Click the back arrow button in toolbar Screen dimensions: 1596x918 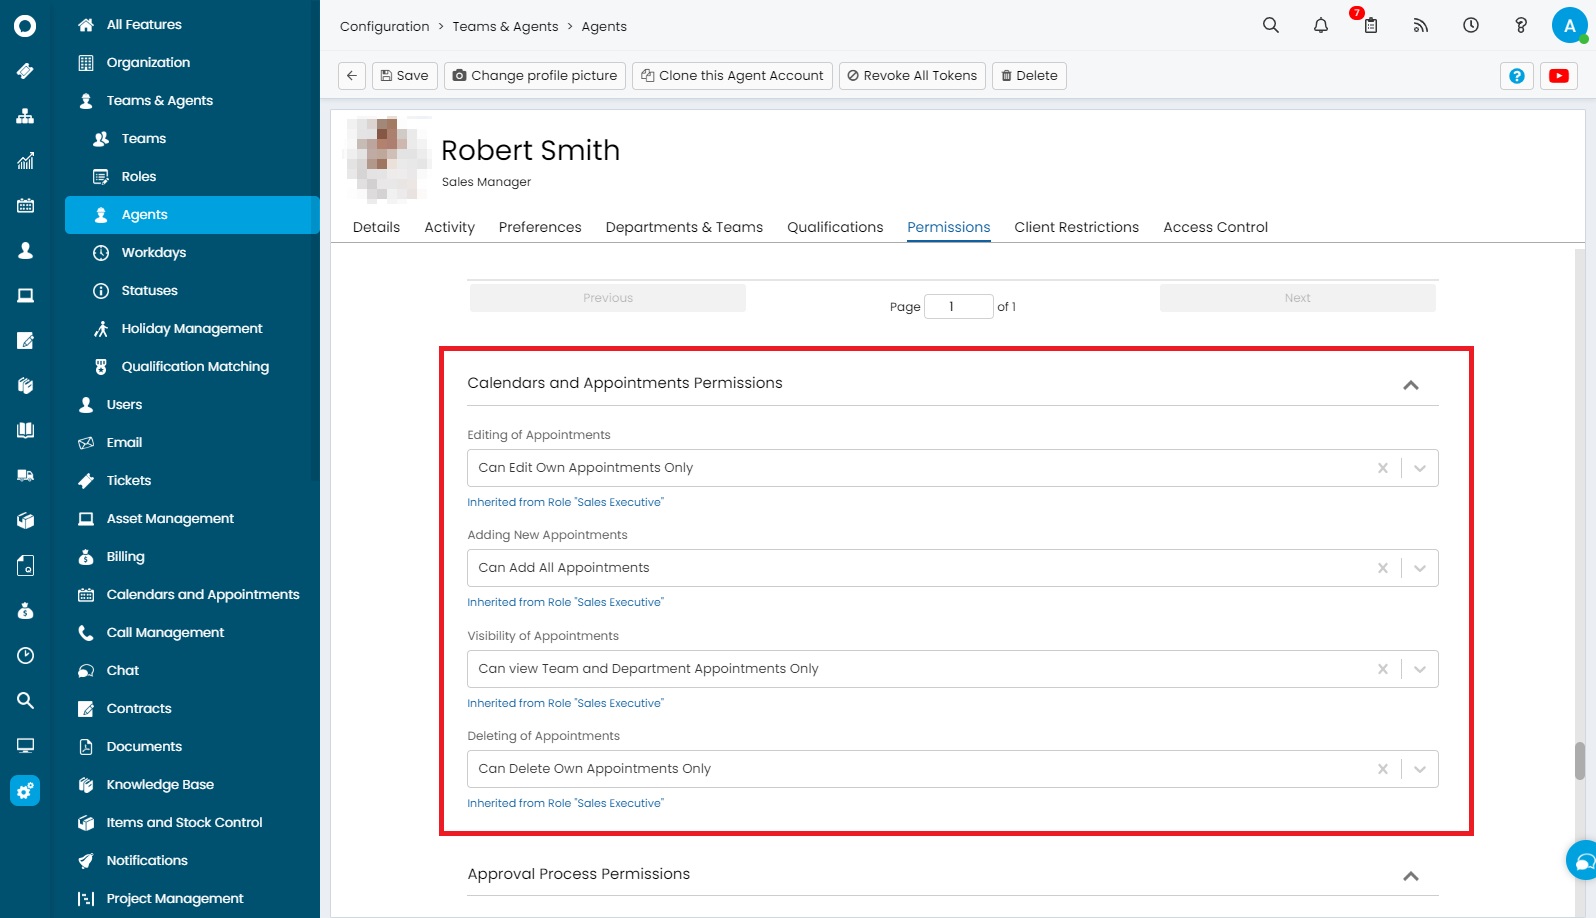click(x=352, y=76)
